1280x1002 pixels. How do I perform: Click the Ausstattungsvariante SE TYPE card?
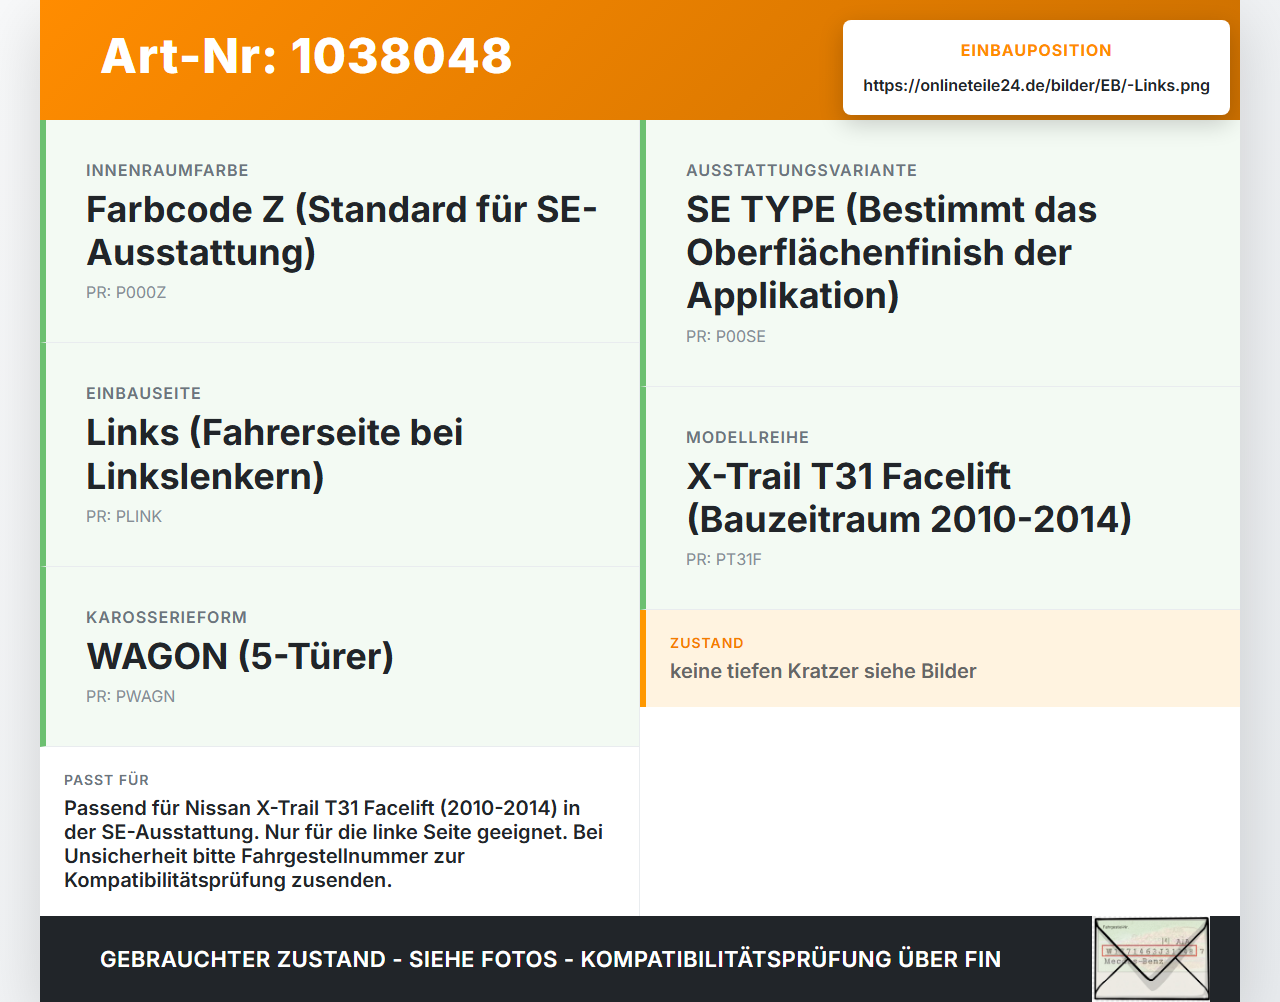coord(940,253)
